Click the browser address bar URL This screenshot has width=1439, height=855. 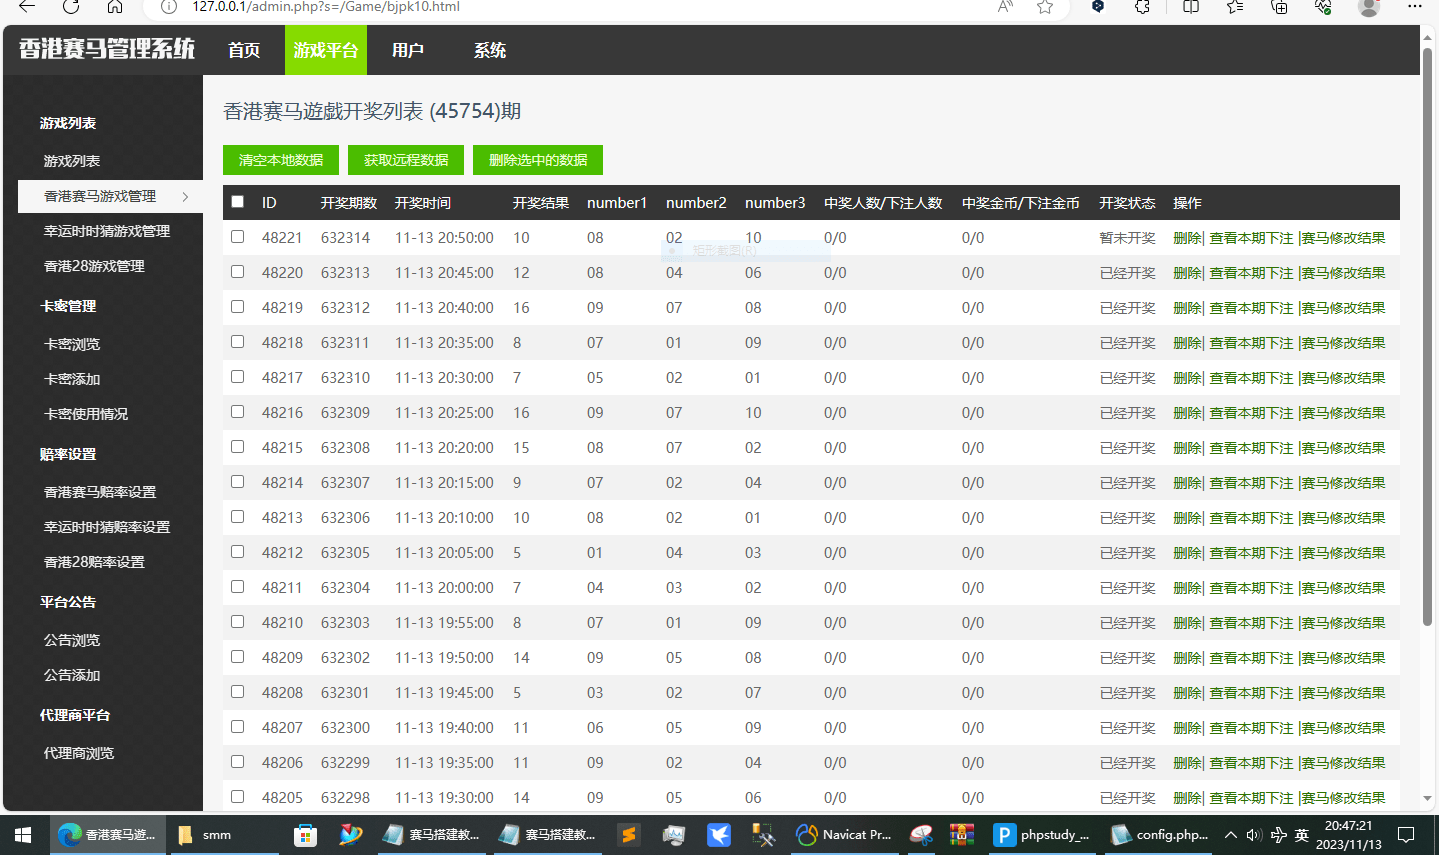326,6
